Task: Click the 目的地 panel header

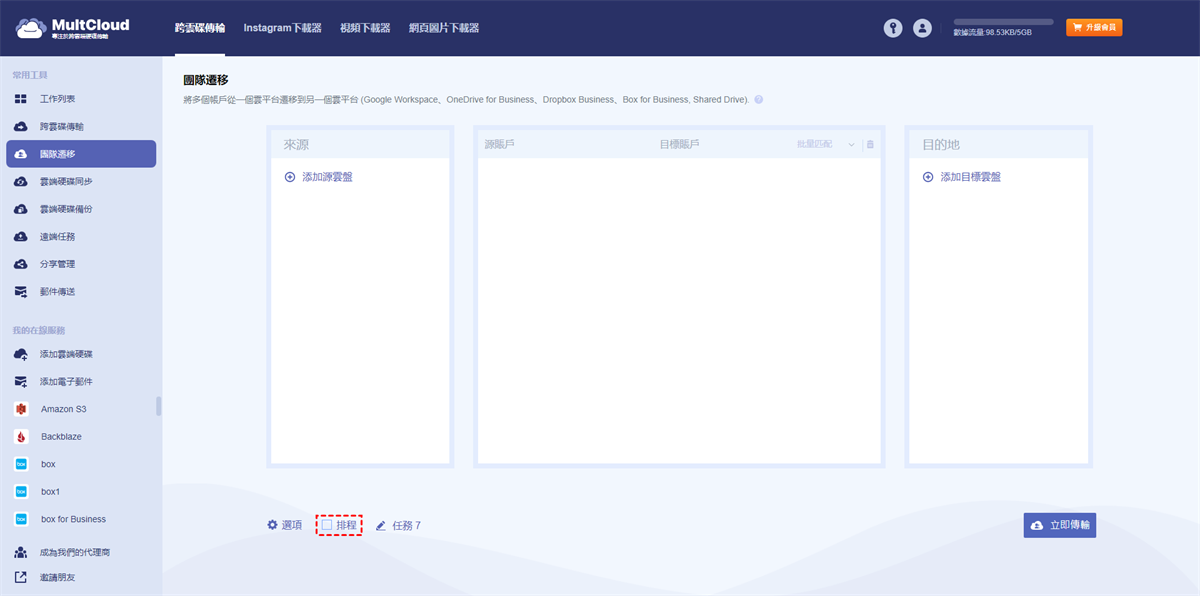Action: [x=998, y=145]
